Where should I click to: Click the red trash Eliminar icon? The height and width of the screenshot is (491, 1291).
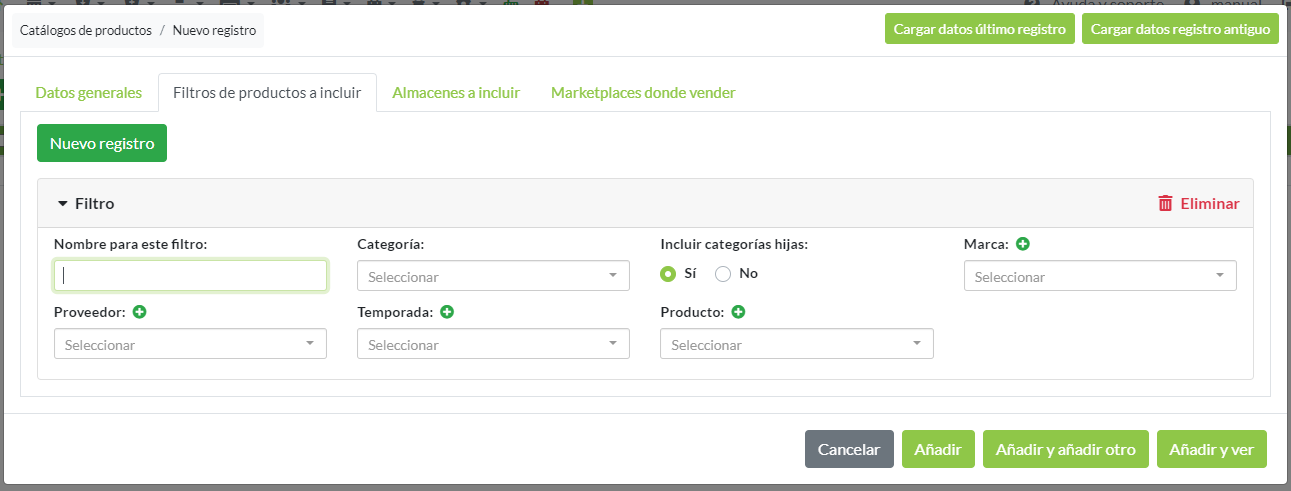(x=1165, y=204)
